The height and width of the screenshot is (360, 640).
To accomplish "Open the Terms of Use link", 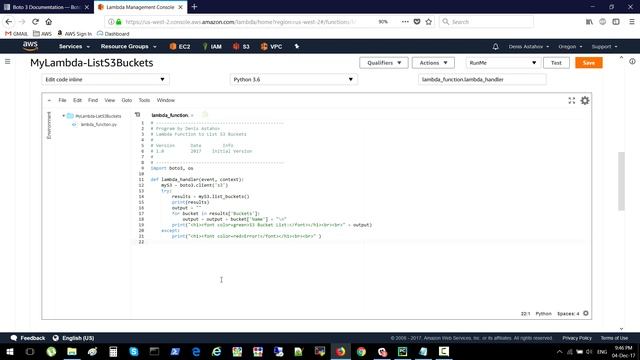I will click(614, 338).
